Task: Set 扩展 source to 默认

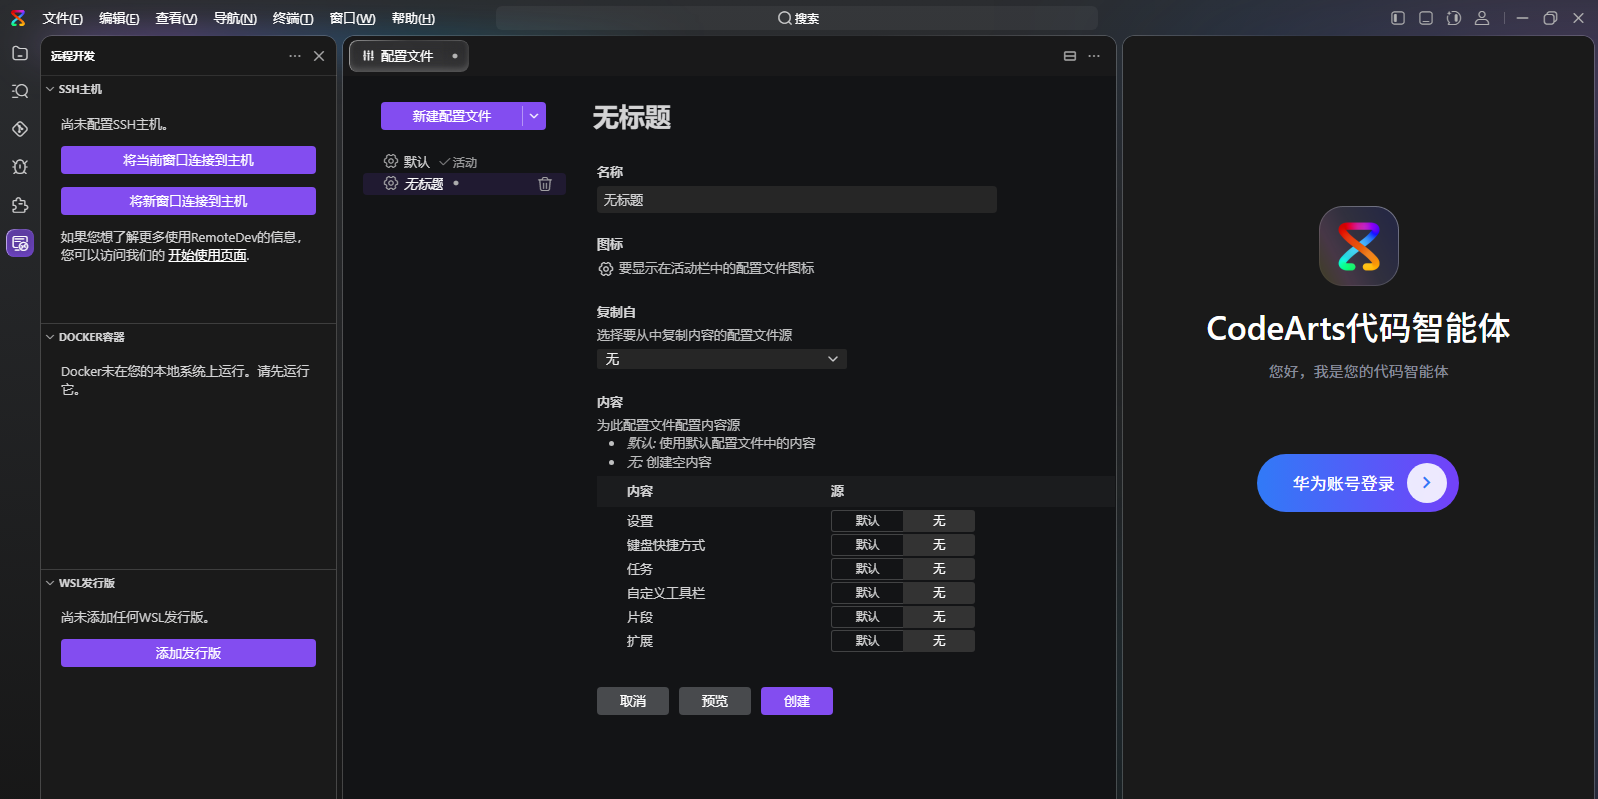Action: 867,641
